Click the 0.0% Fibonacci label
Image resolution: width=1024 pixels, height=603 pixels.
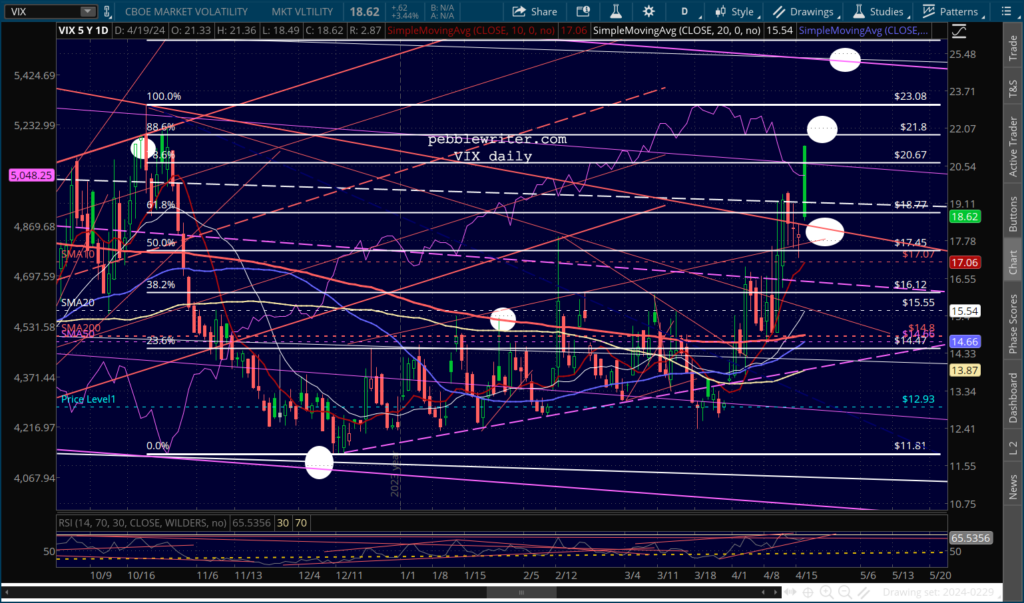pyautogui.click(x=158, y=446)
